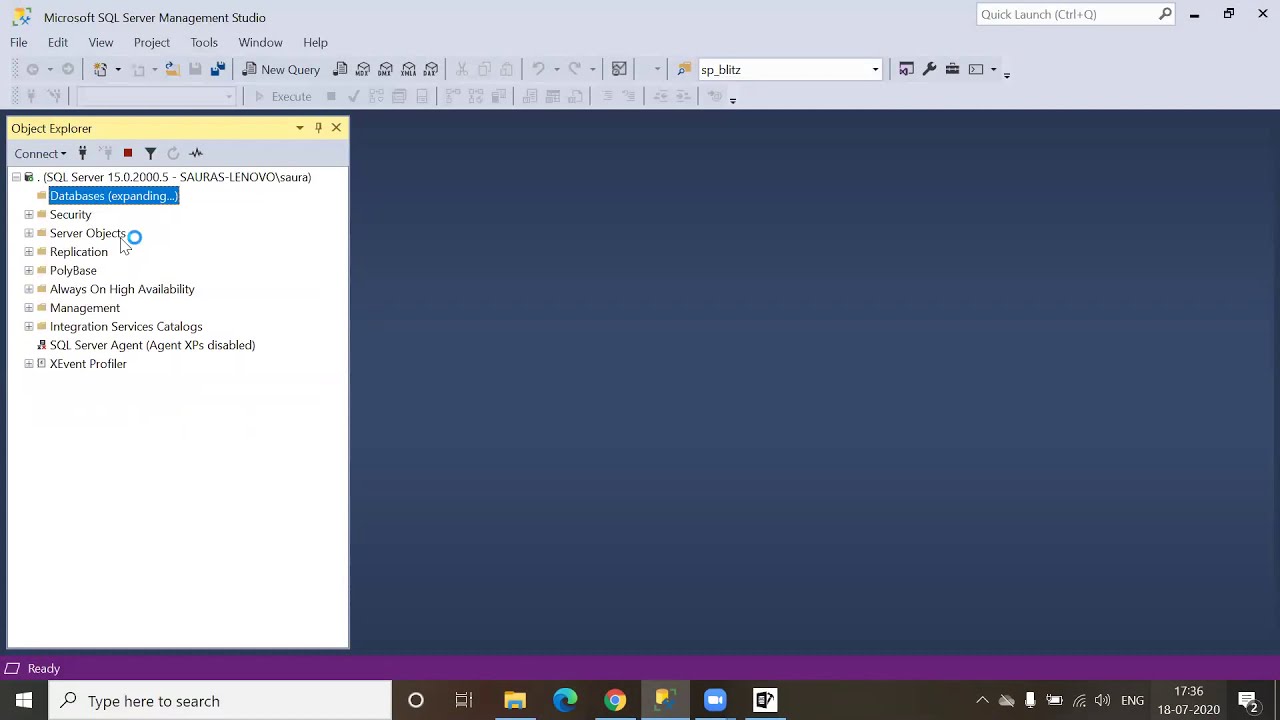This screenshot has height=720, width=1280.
Task: Click the Open File toolbar icon
Action: click(x=172, y=69)
